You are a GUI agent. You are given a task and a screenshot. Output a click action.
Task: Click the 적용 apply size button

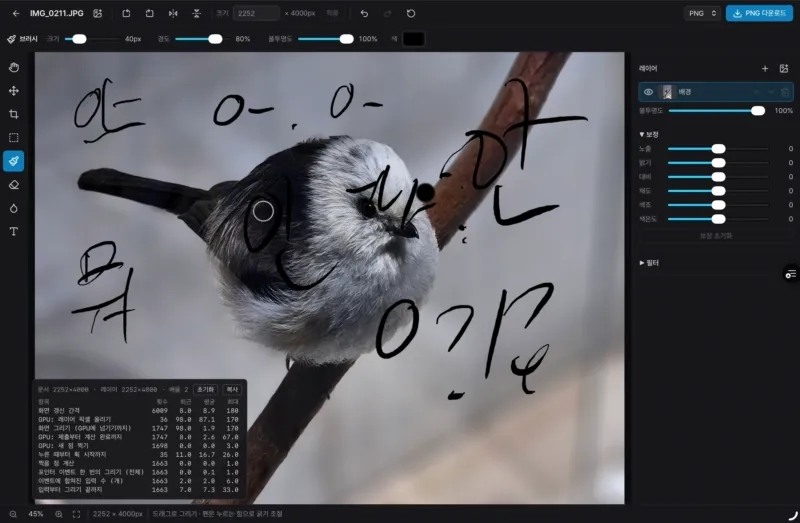point(332,14)
